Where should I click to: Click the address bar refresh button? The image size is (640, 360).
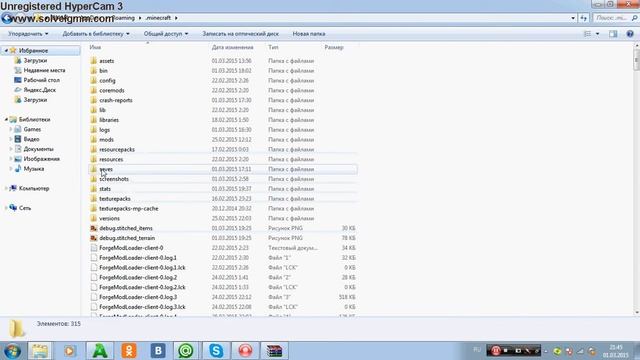[584, 18]
